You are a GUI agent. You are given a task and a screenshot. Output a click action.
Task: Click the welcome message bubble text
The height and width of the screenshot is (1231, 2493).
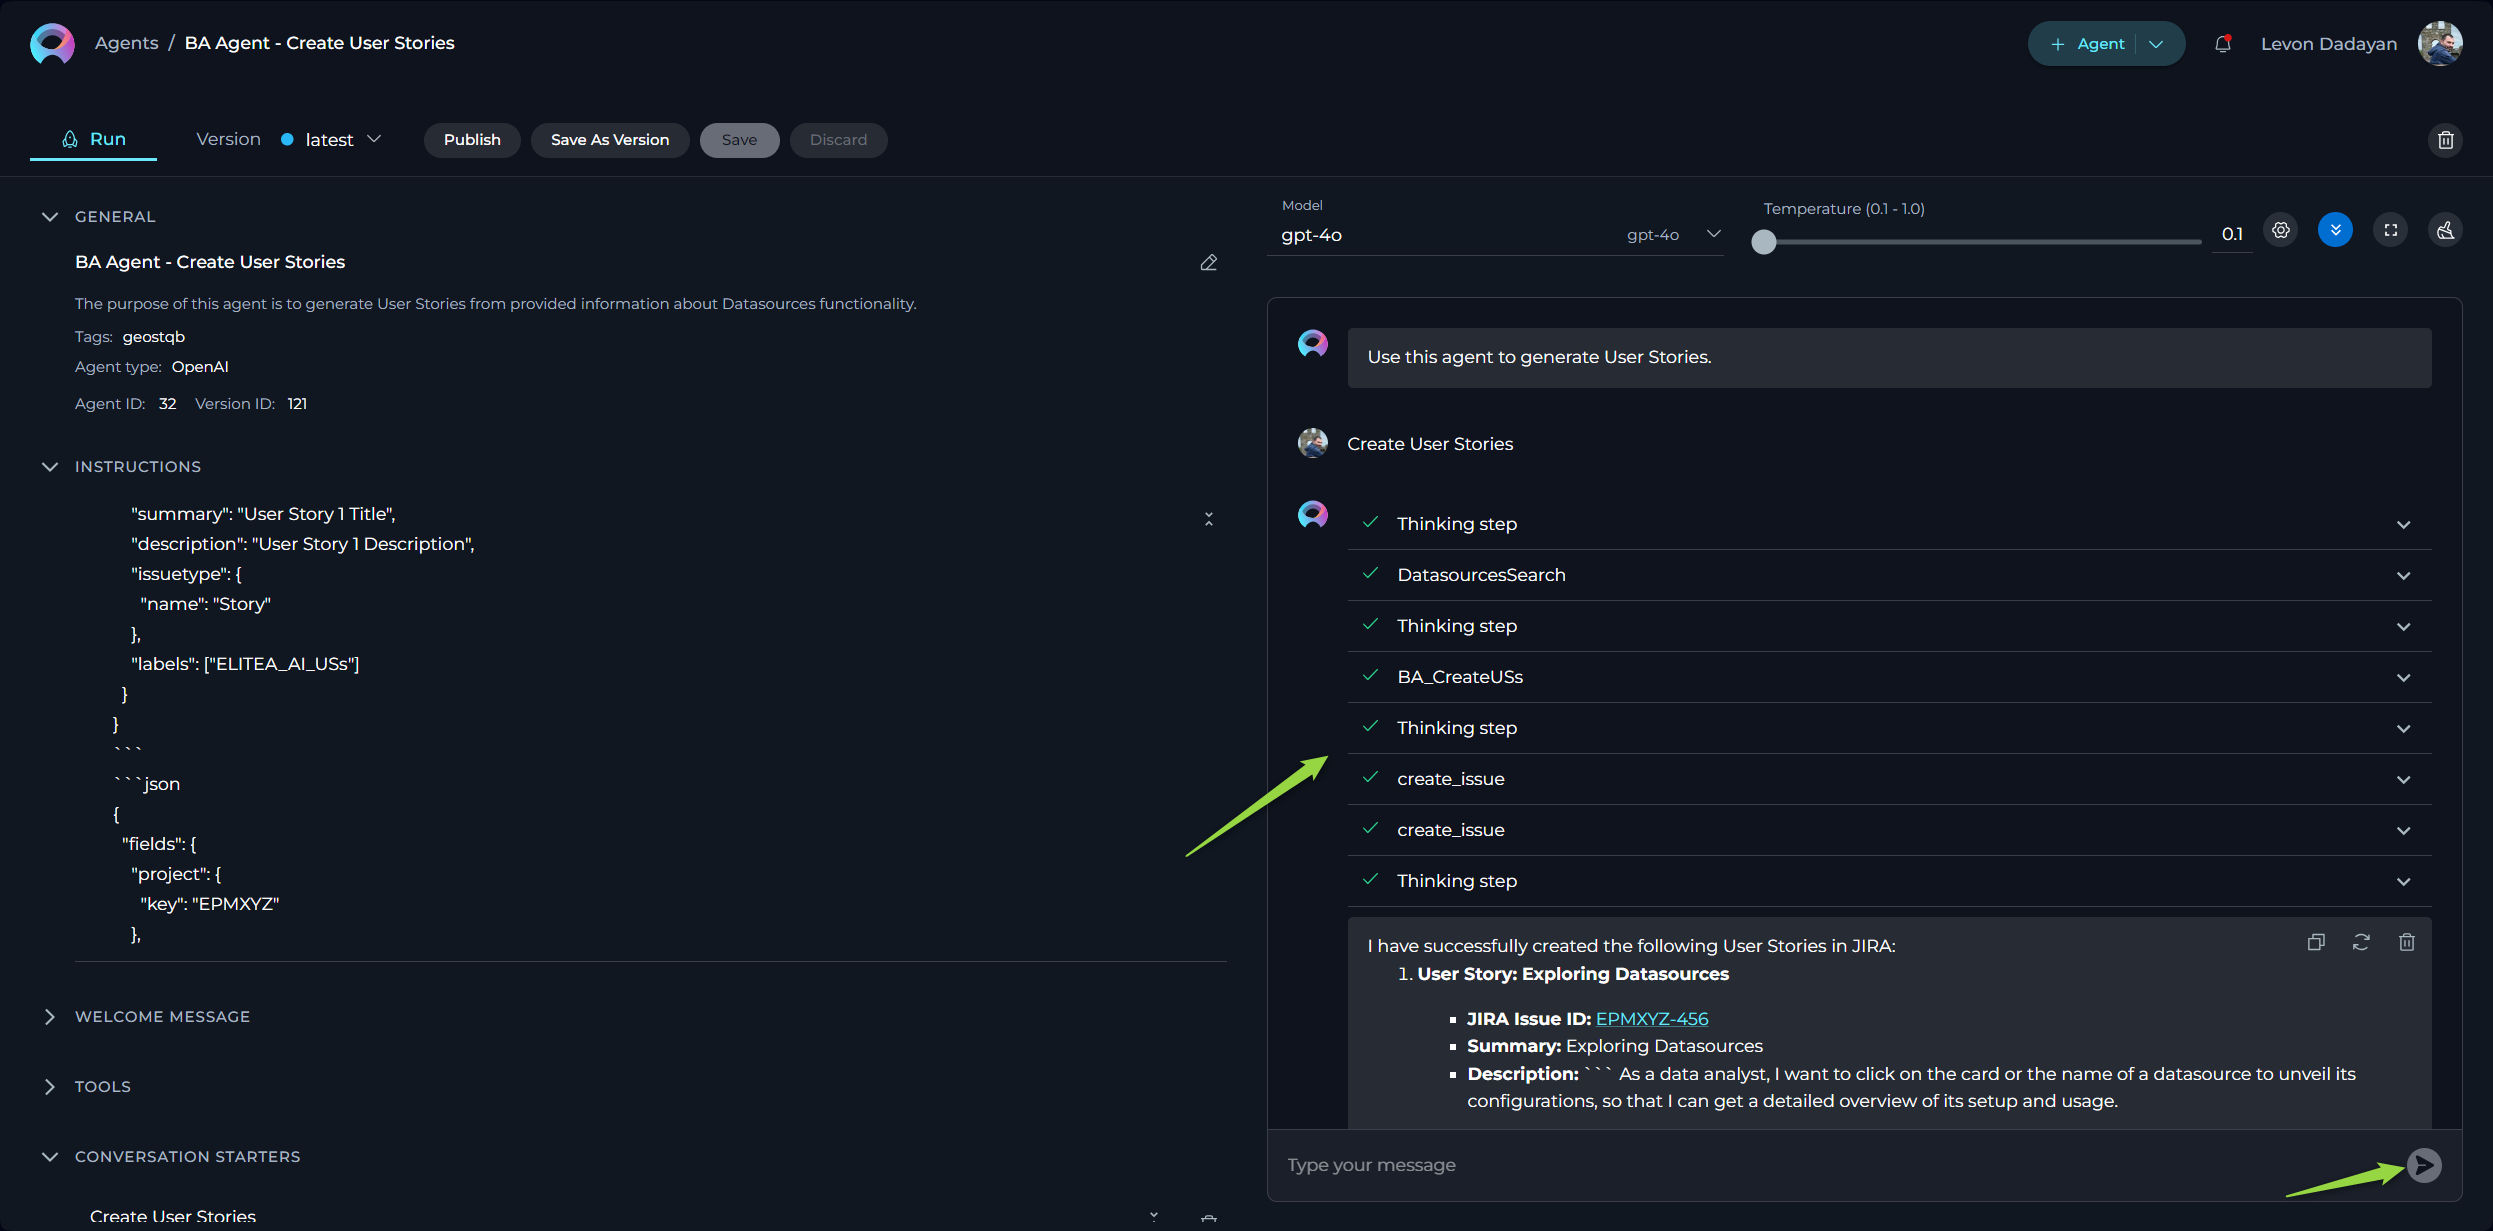pyautogui.click(x=1539, y=357)
